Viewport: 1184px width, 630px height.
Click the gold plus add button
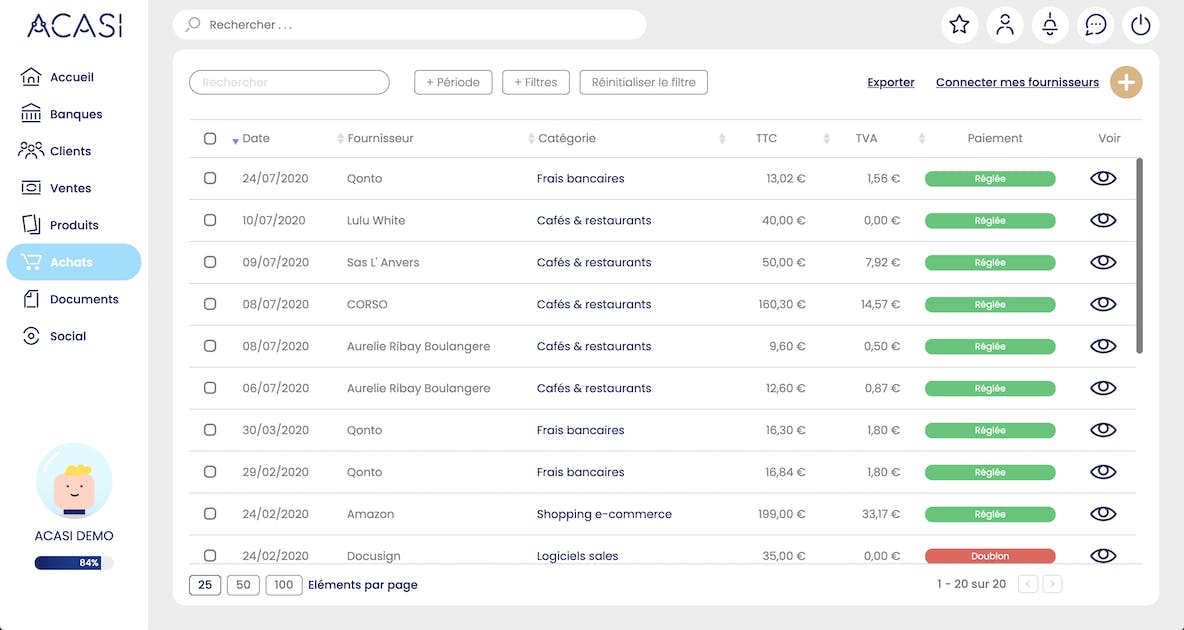(1126, 83)
